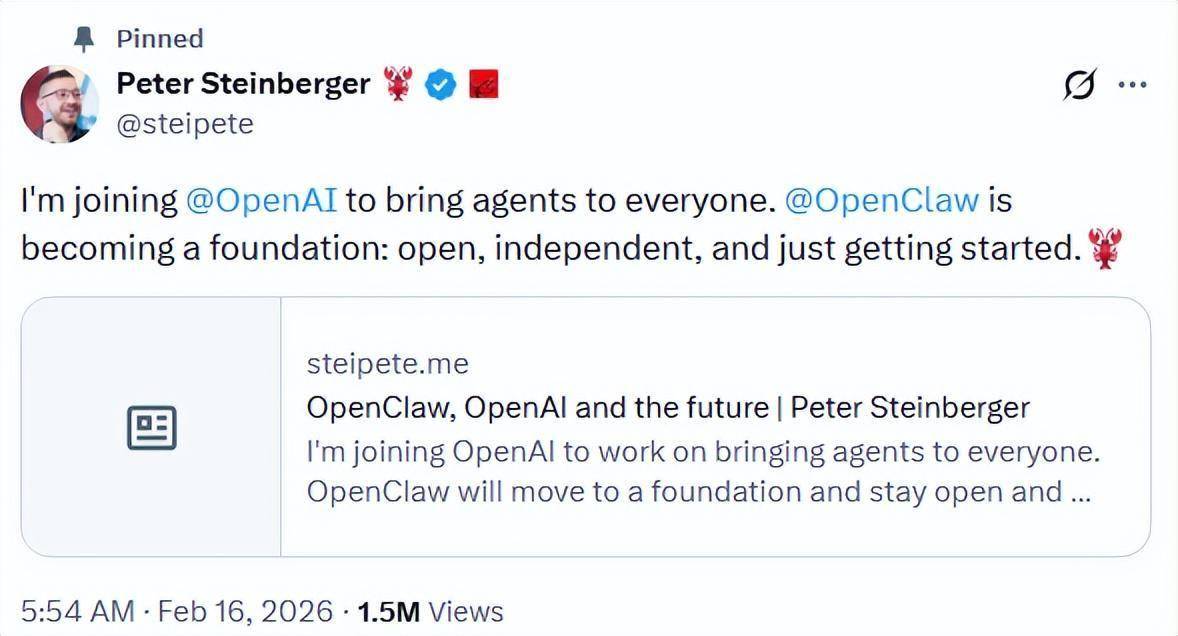Click the lobster emoji after the display name
The width and height of the screenshot is (1178, 636).
397,84
